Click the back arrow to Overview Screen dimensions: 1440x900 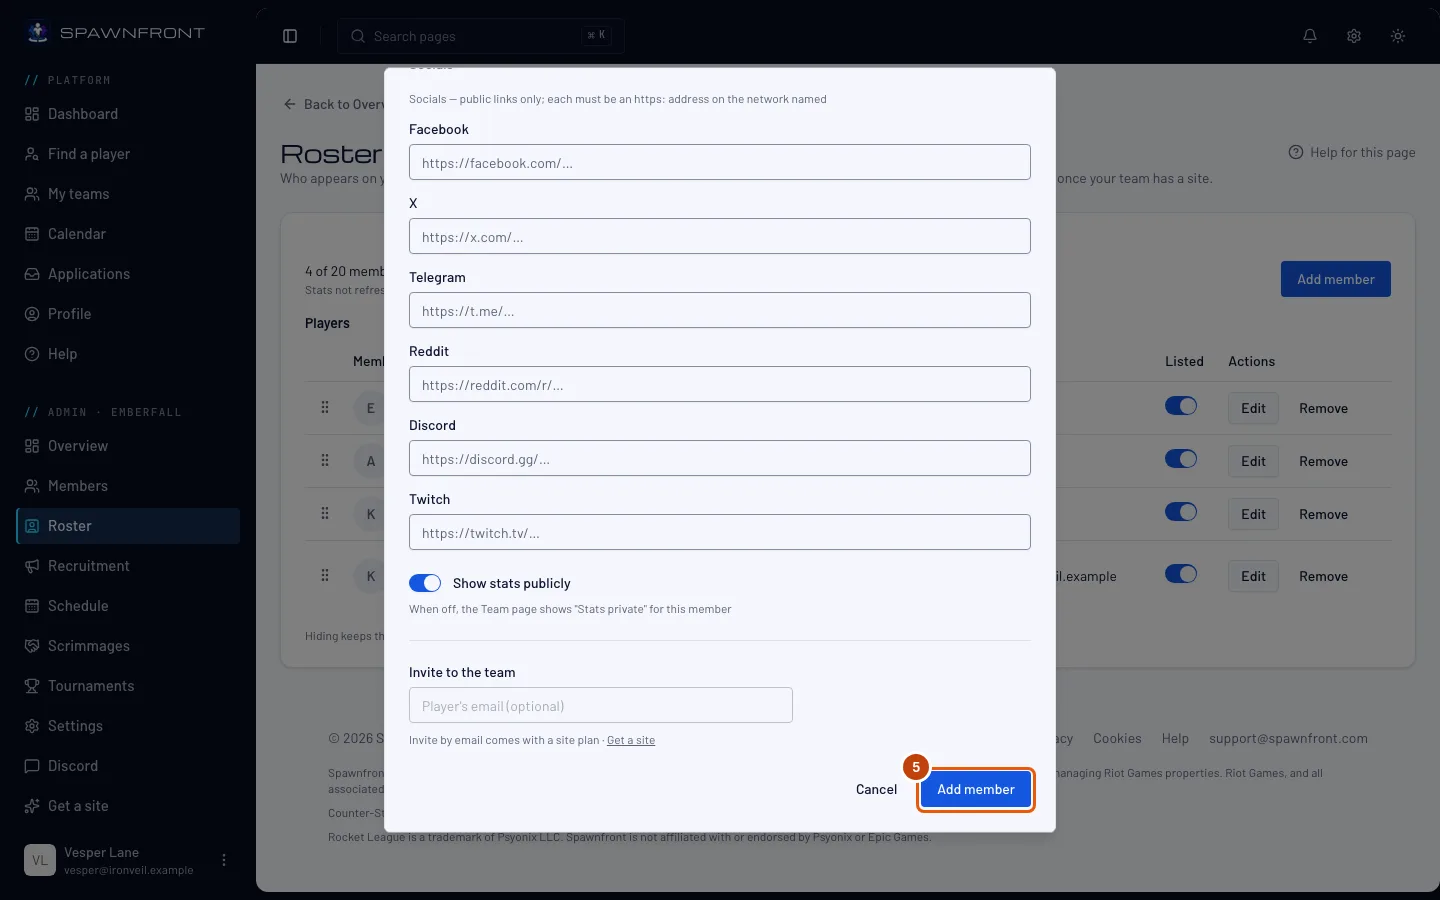pyautogui.click(x=290, y=104)
